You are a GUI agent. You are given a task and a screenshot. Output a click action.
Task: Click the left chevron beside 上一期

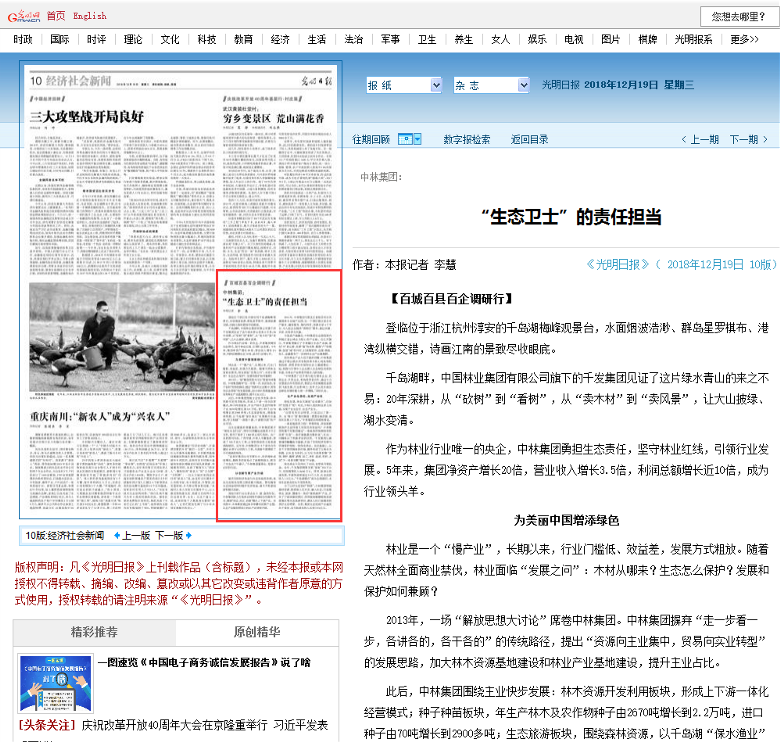point(684,140)
